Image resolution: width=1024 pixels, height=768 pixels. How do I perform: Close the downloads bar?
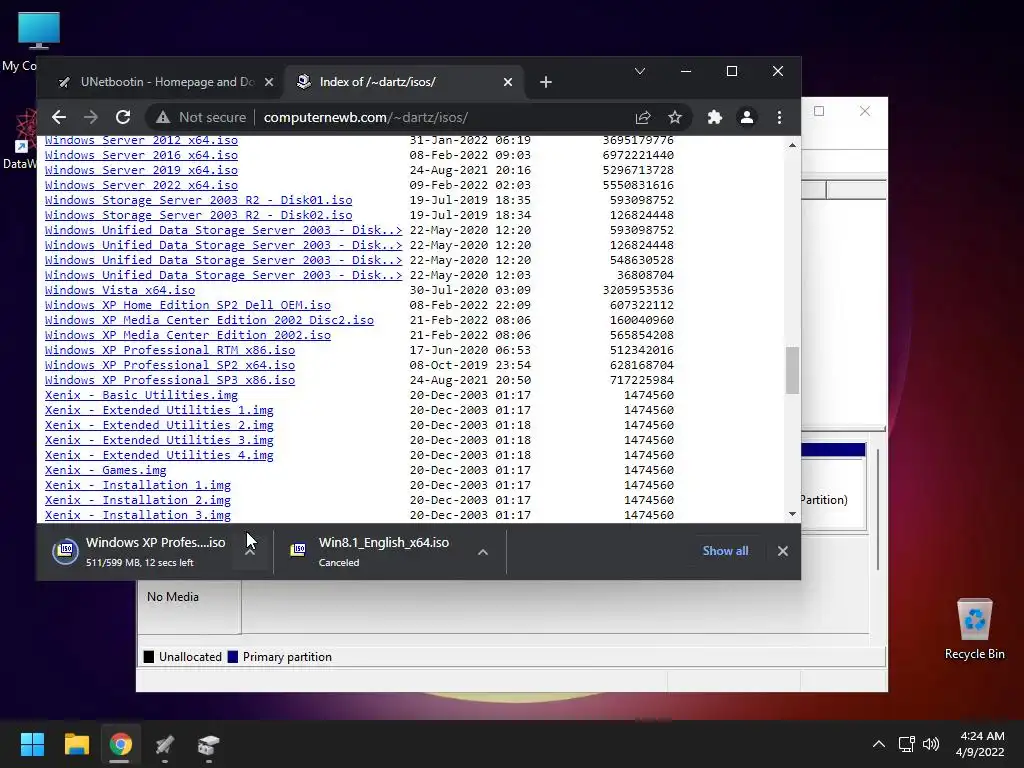click(782, 551)
